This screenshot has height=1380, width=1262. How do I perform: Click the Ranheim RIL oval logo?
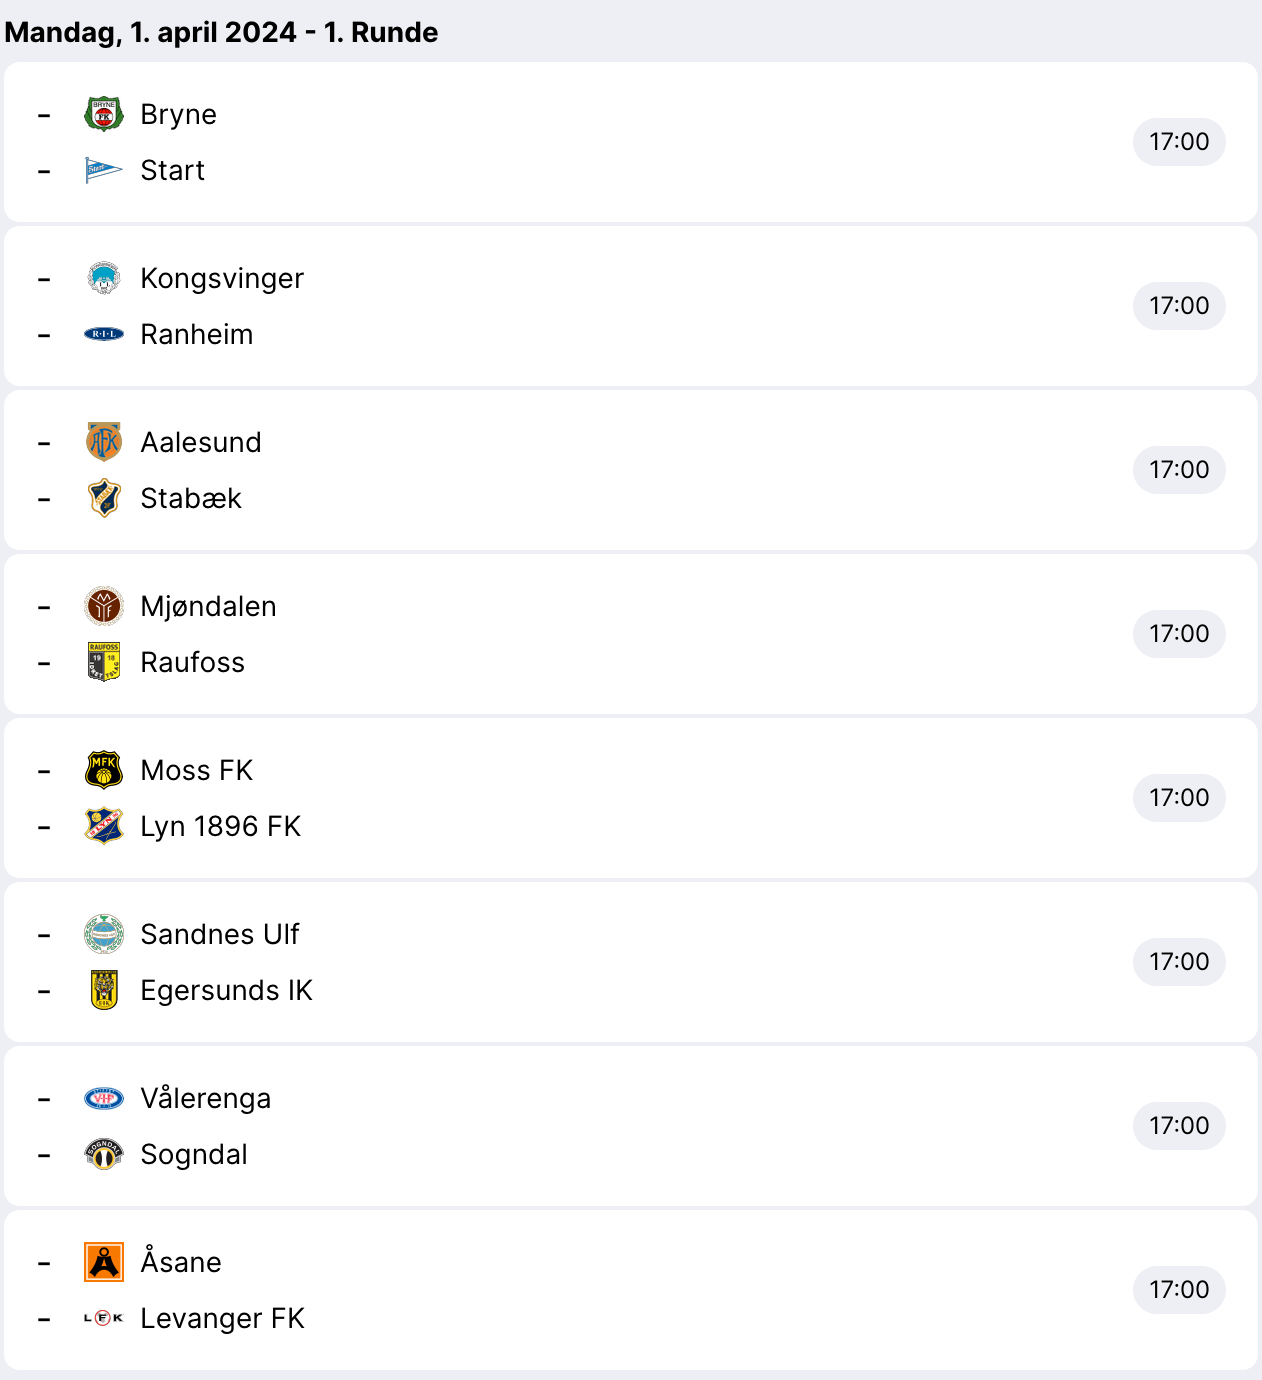[x=104, y=334]
